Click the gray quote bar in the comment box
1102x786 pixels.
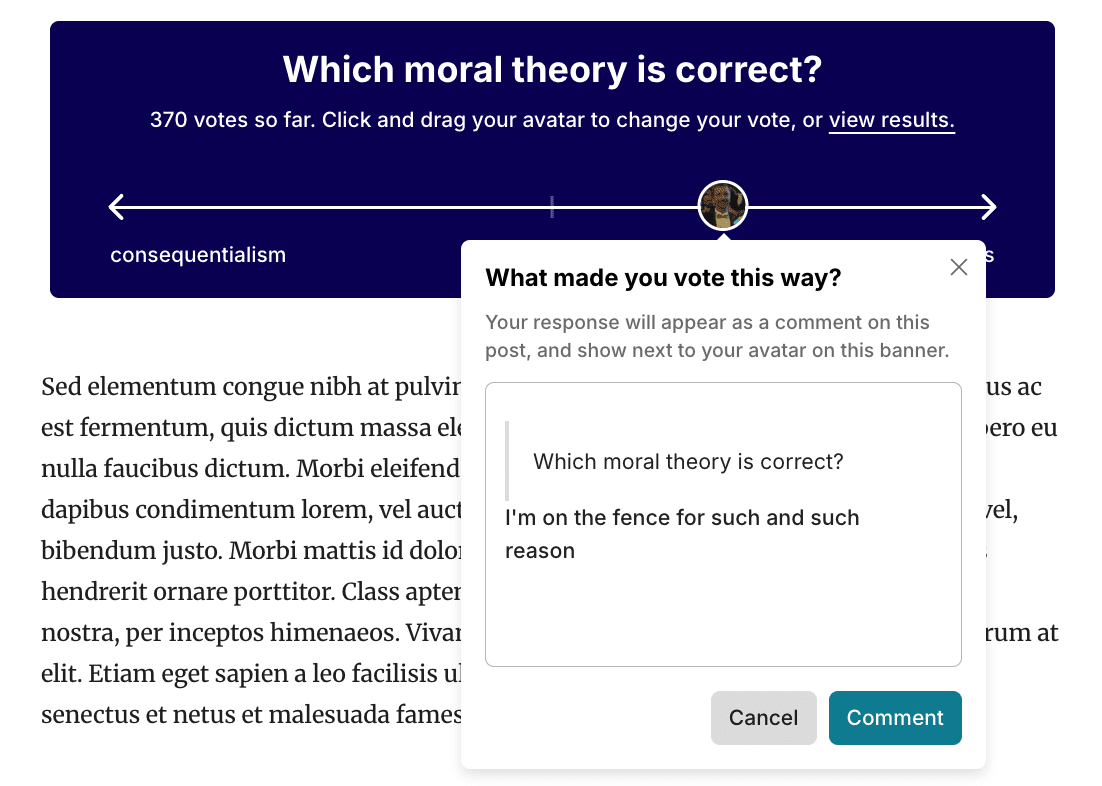coord(507,461)
